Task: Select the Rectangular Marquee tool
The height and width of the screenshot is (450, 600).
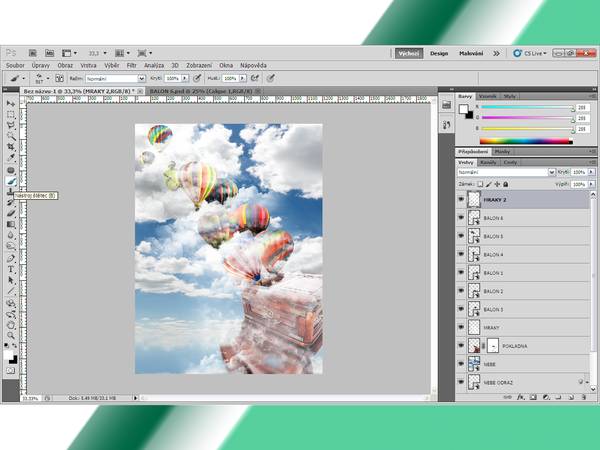Action: click(x=12, y=114)
